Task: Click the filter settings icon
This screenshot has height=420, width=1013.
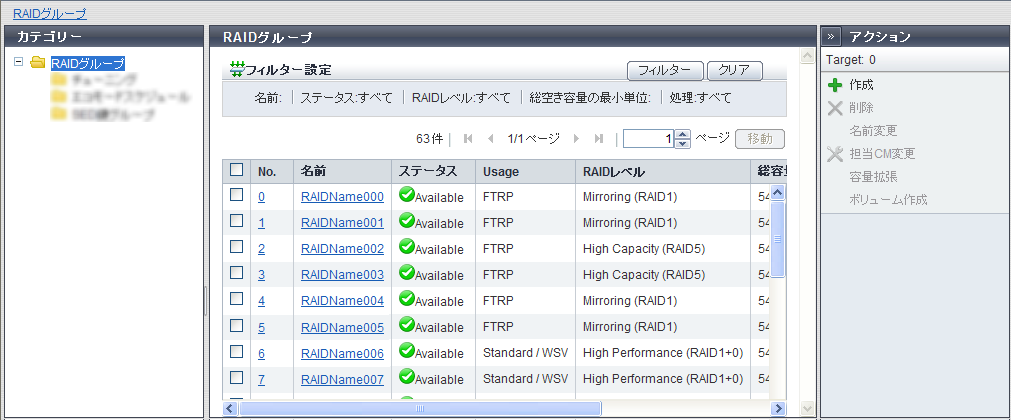Action: 237,70
